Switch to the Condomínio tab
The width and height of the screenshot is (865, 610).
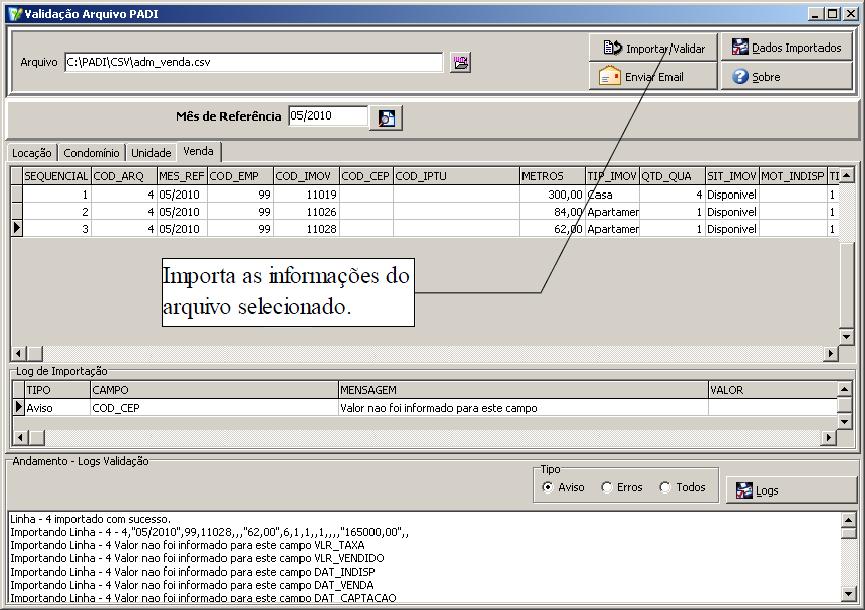tap(92, 153)
